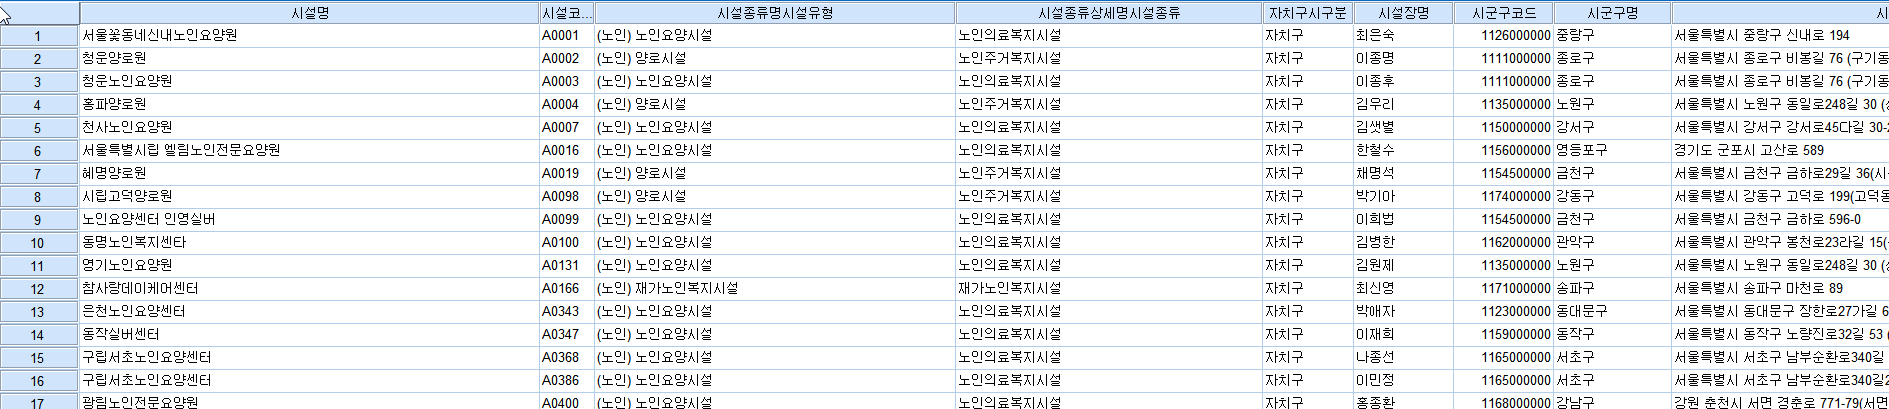
Task: Select the 청운노인요양원 cell
Action: click(309, 81)
